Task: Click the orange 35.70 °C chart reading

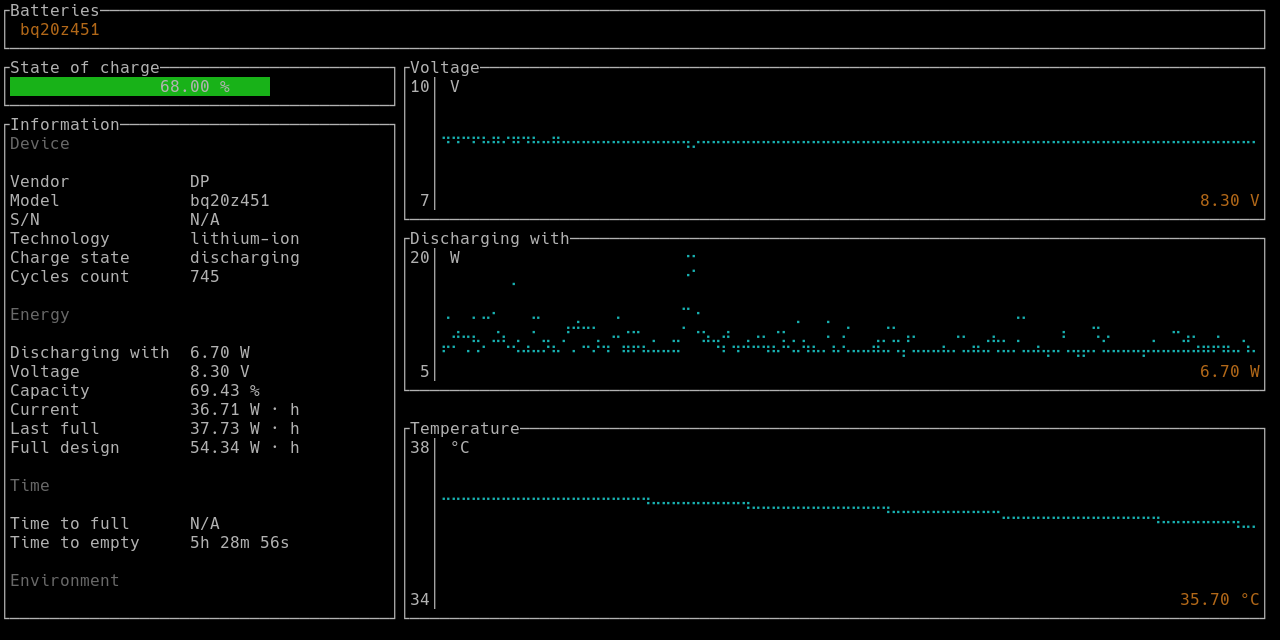Action: click(1220, 600)
